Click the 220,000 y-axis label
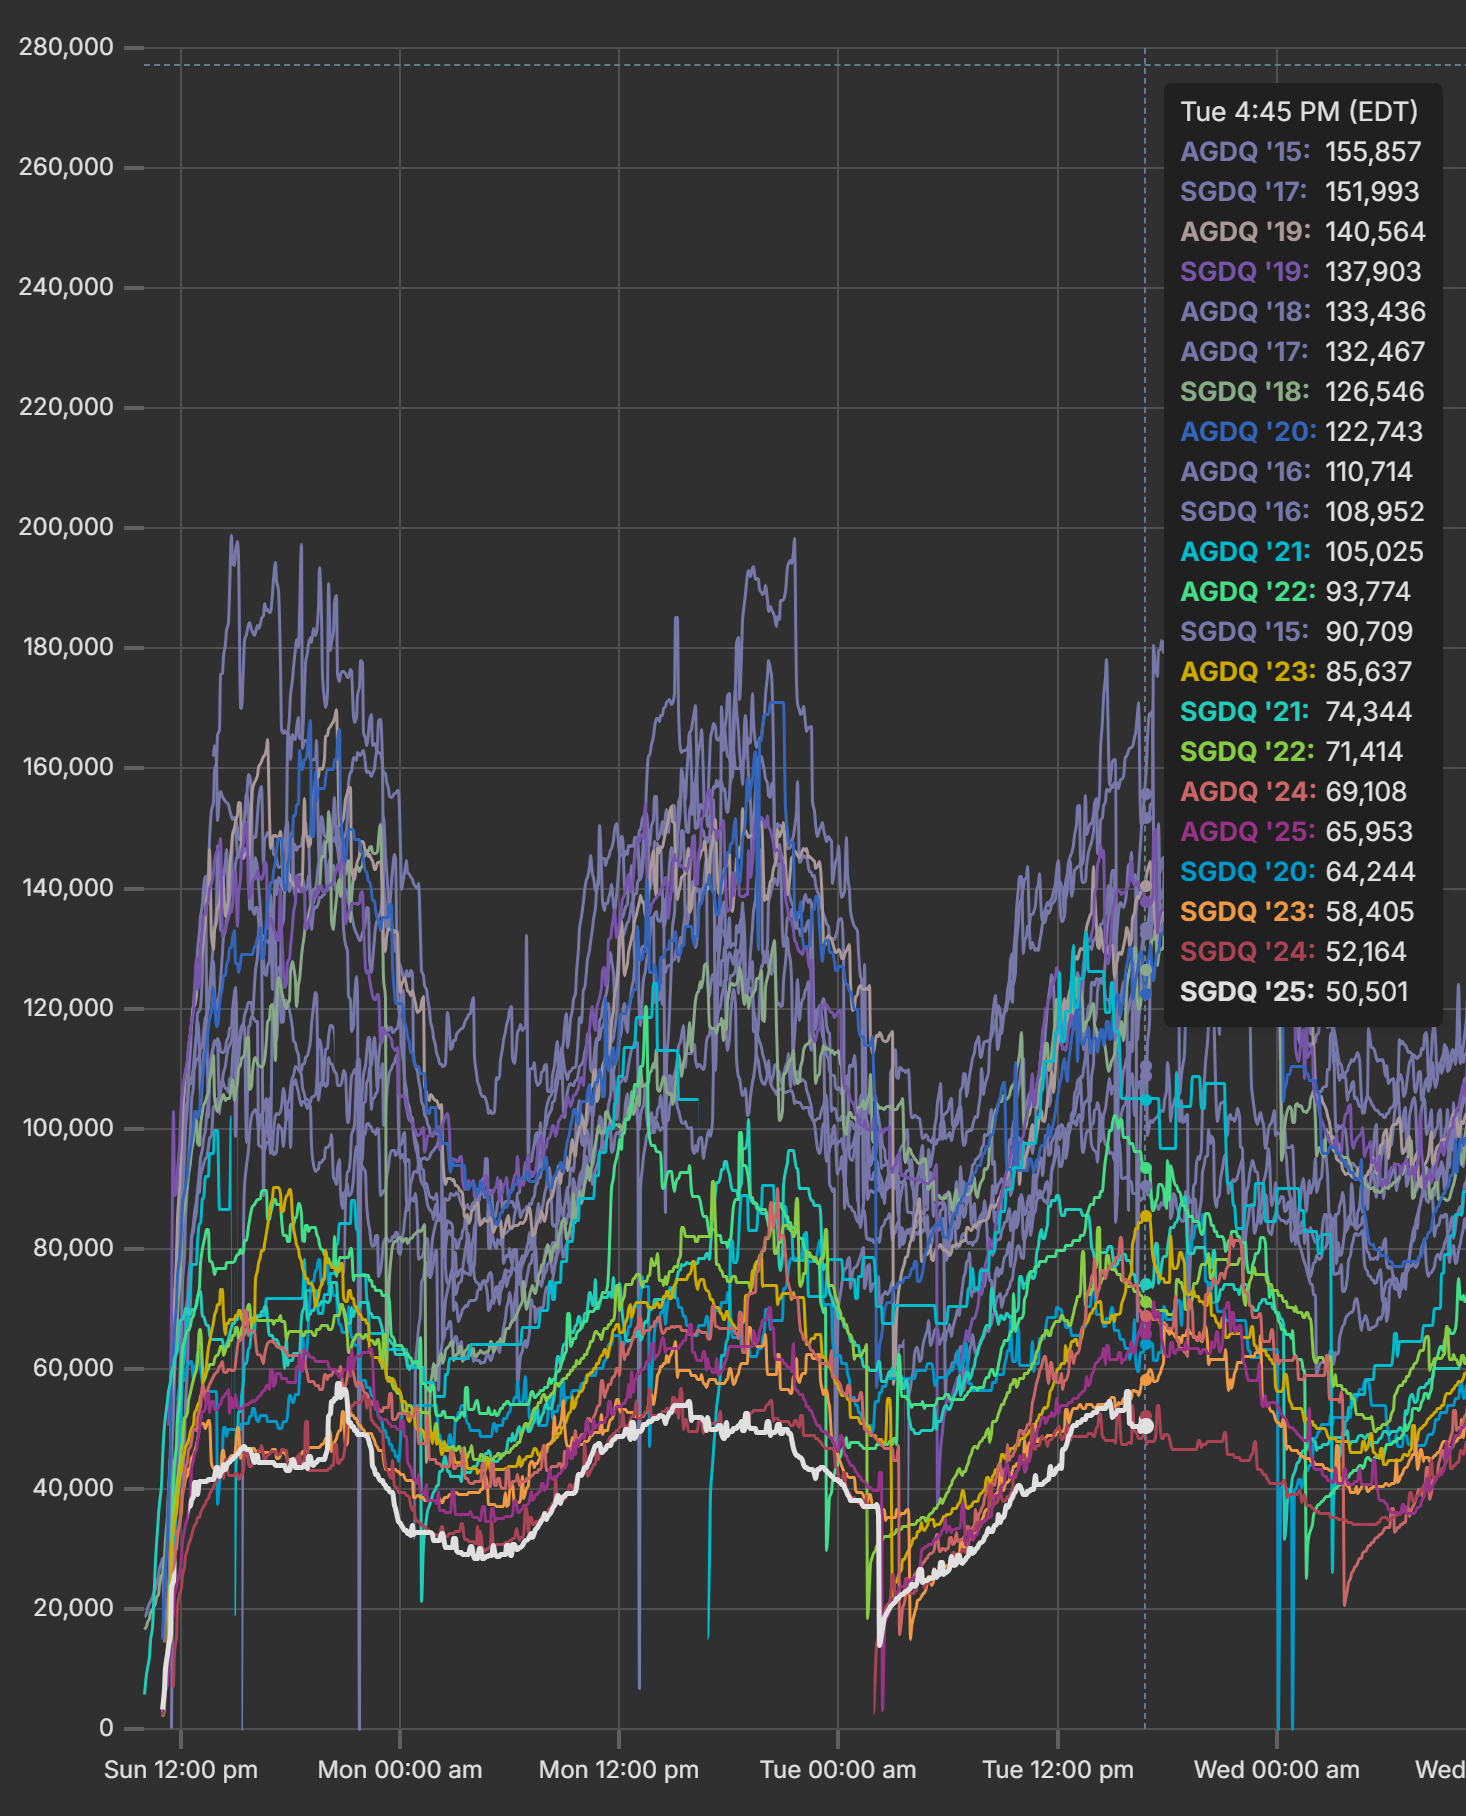The height and width of the screenshot is (1816, 1466). click(66, 407)
